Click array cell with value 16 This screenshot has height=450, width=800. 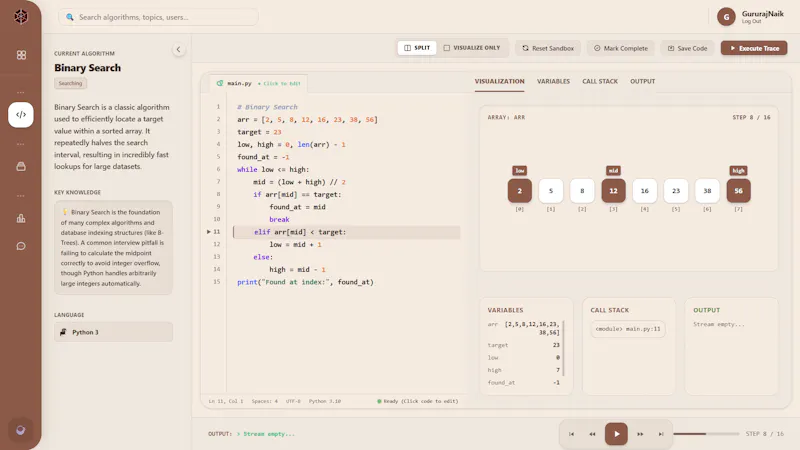(644, 191)
